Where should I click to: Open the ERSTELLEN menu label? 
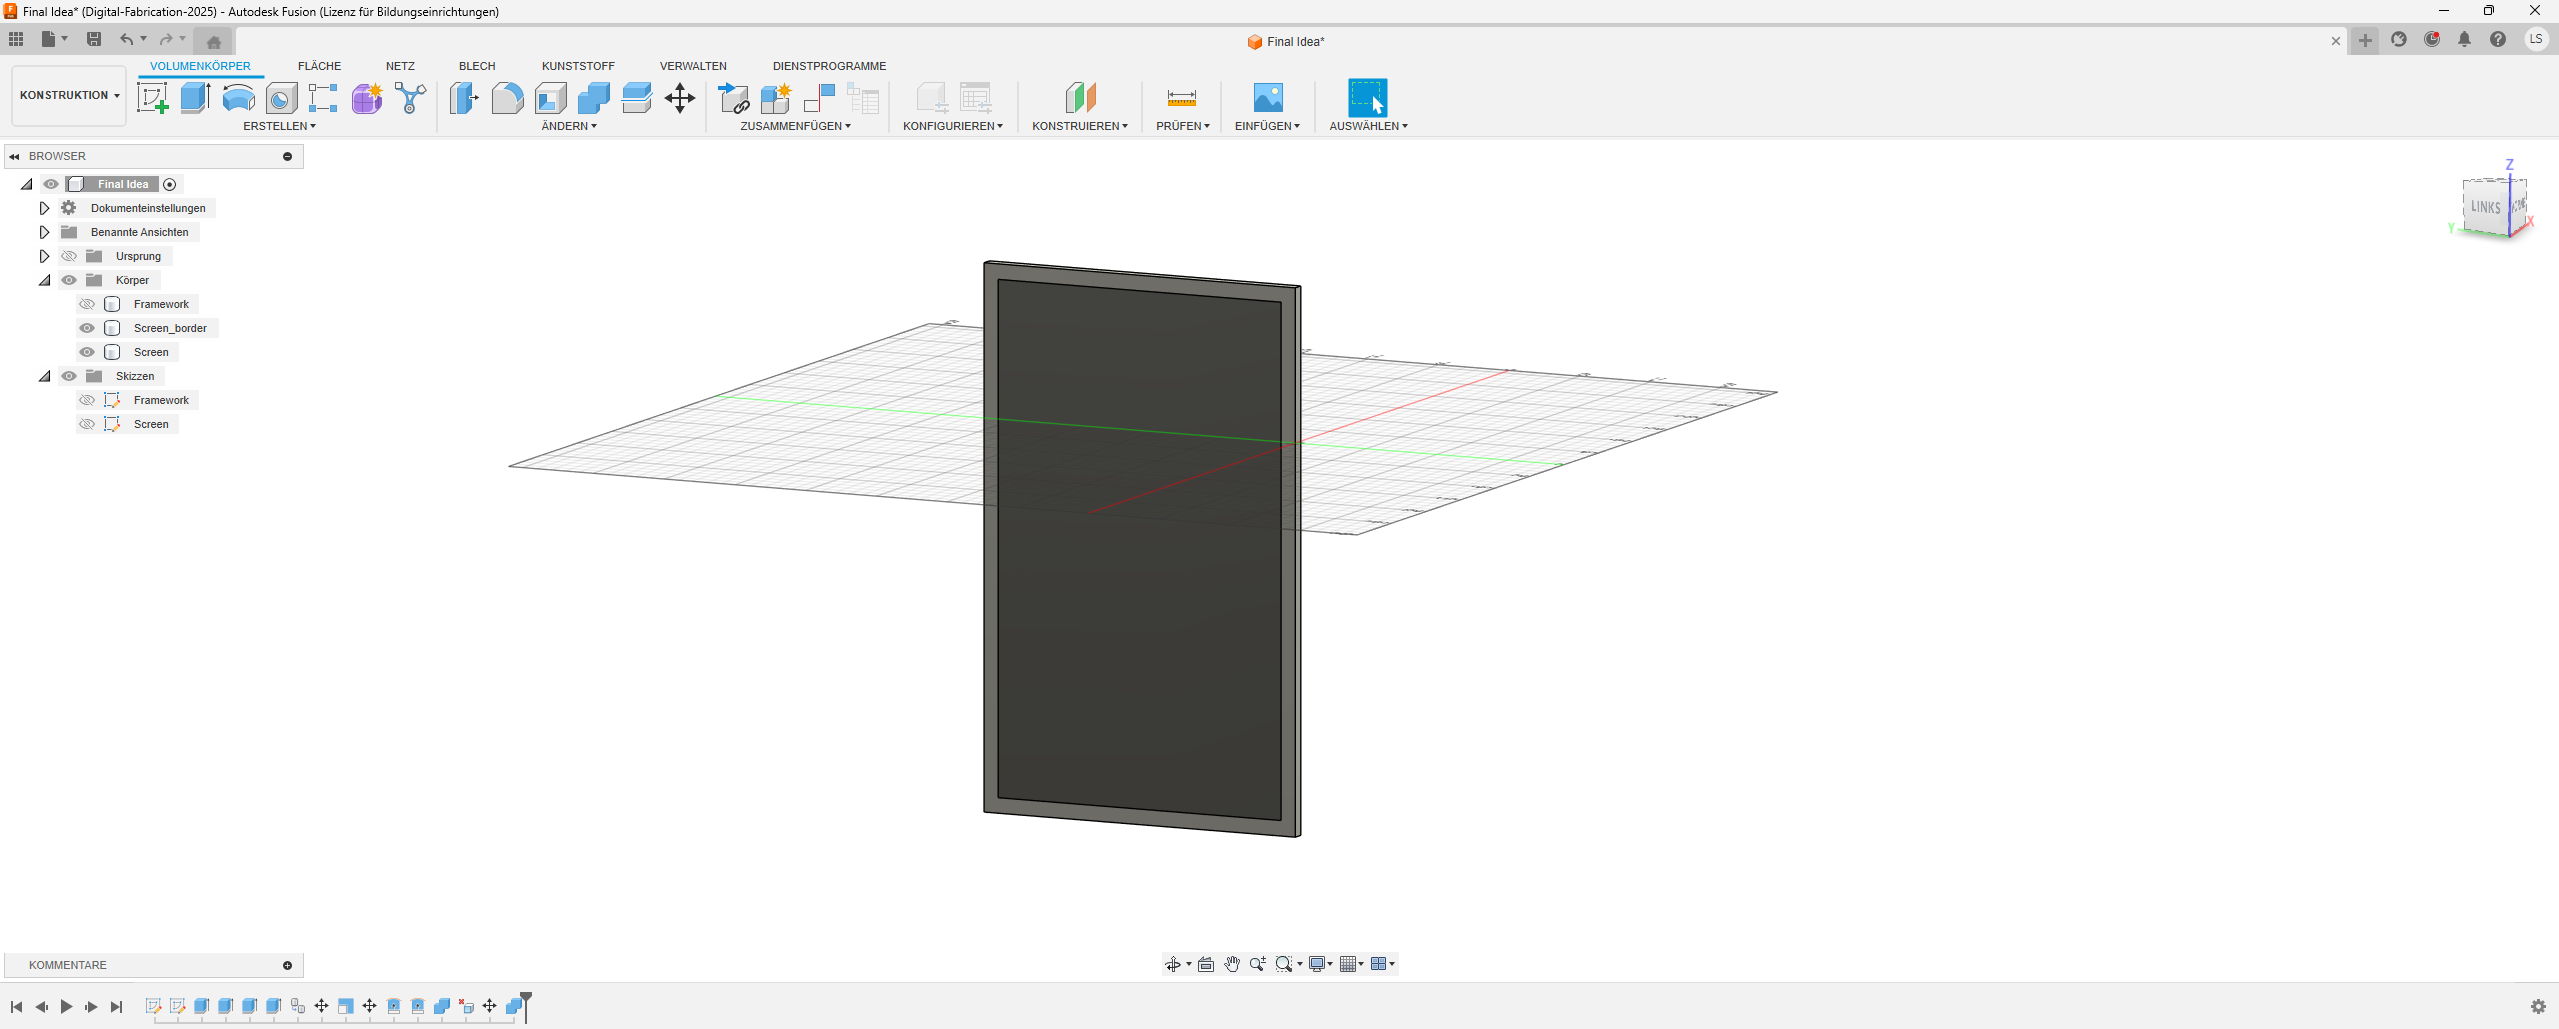coord(279,126)
